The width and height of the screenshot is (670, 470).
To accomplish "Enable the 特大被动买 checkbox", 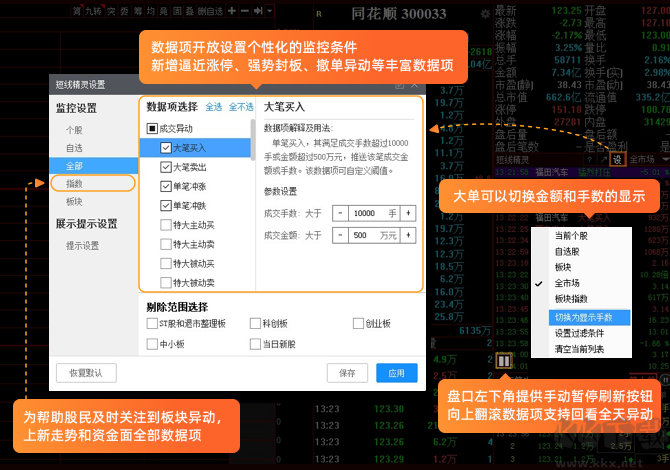I will (166, 263).
